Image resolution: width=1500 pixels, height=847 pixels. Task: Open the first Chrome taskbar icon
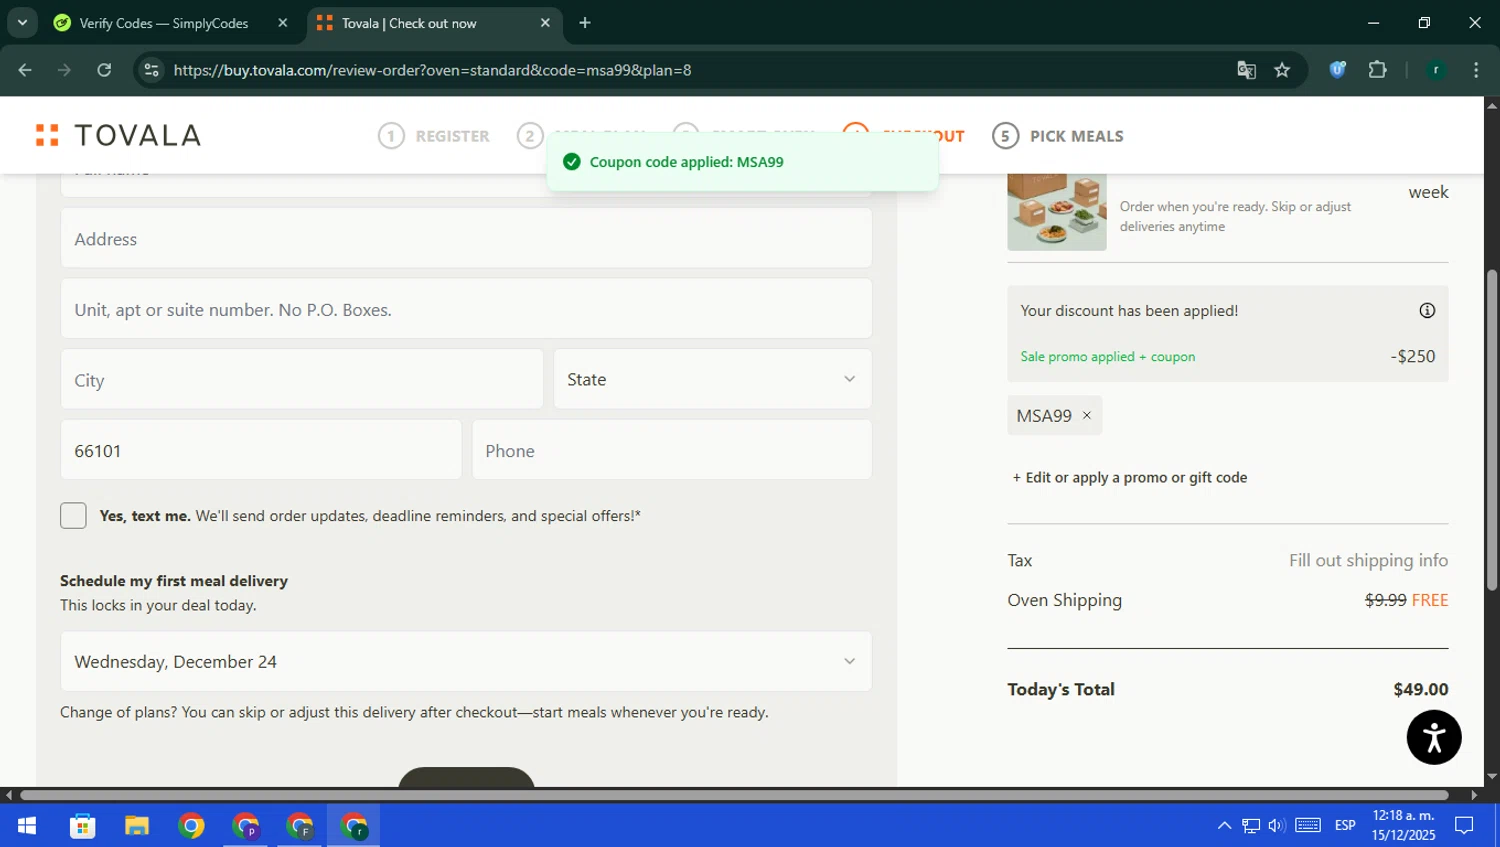click(191, 826)
